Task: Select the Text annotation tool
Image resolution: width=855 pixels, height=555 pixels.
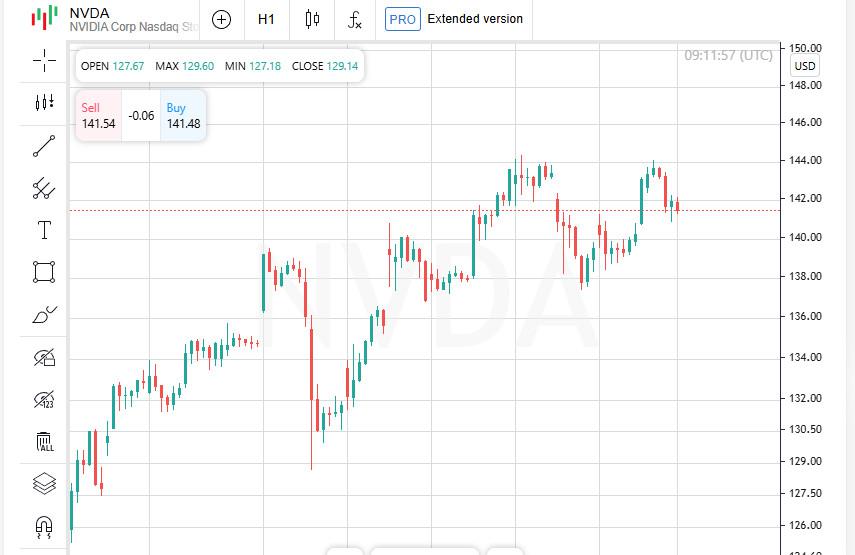Action: (44, 230)
